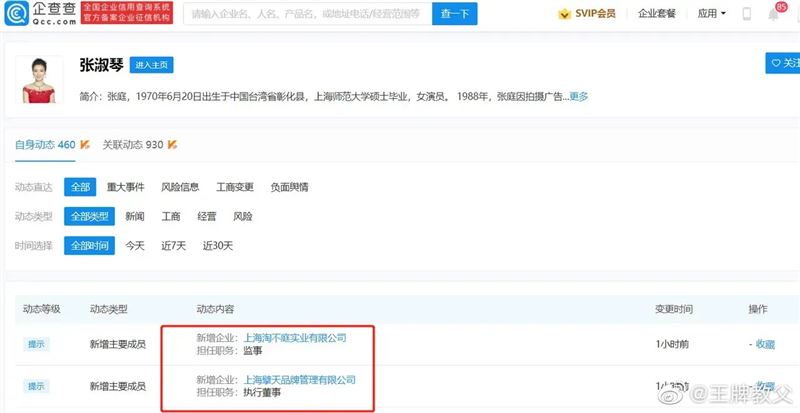
Task: Open 上海淘不庭实业有限公司 company link
Action: (x=295, y=338)
